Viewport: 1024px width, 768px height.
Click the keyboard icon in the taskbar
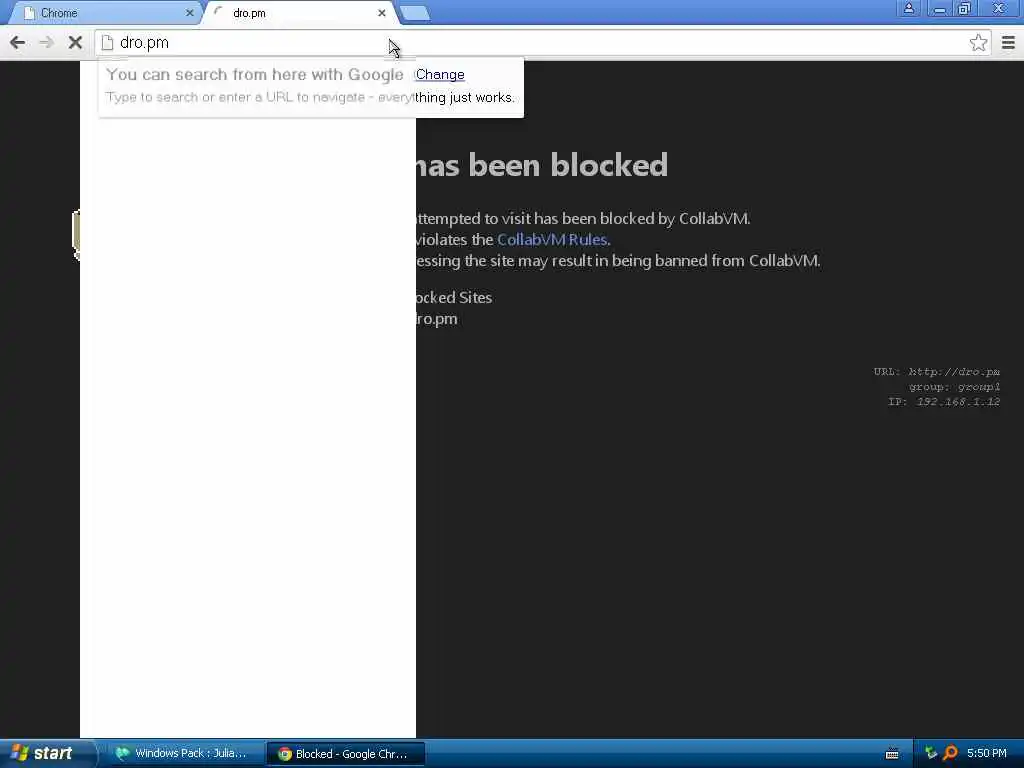click(892, 754)
